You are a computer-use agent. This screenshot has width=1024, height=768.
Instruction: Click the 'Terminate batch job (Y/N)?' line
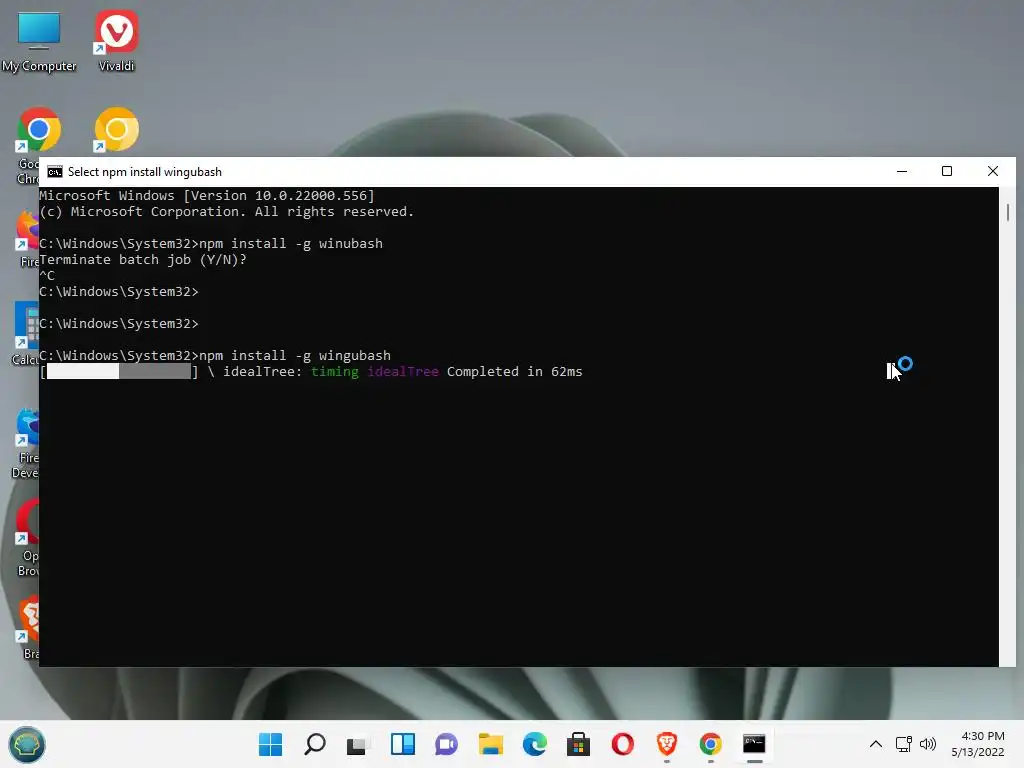click(x=143, y=259)
